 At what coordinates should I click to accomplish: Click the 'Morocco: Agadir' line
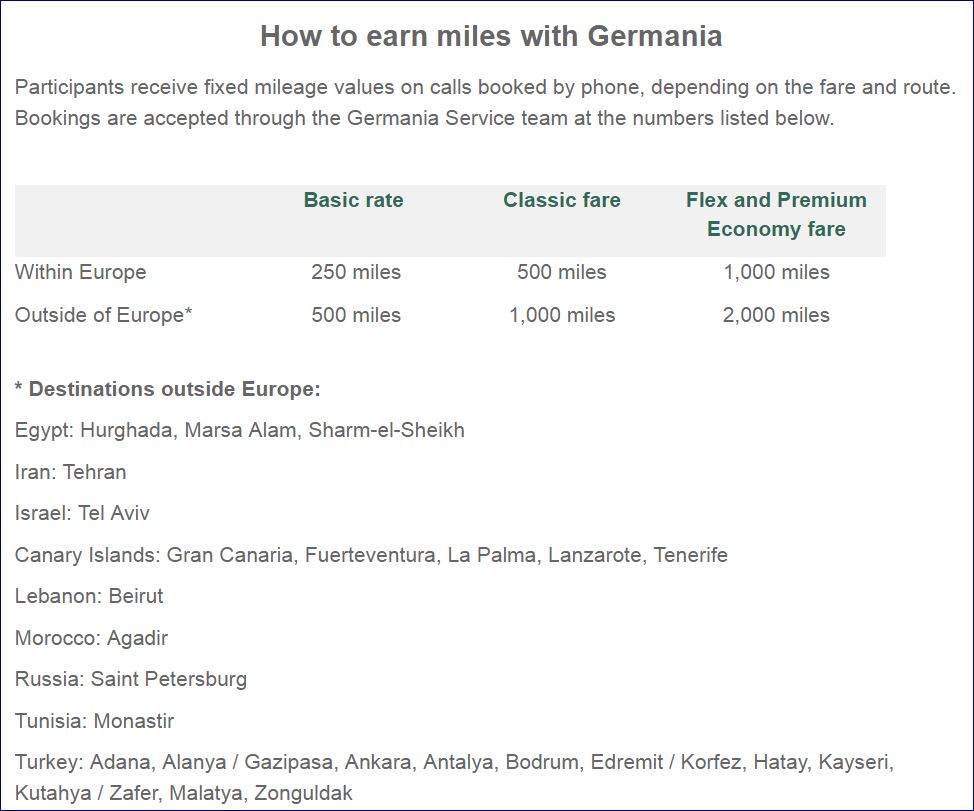coord(91,638)
